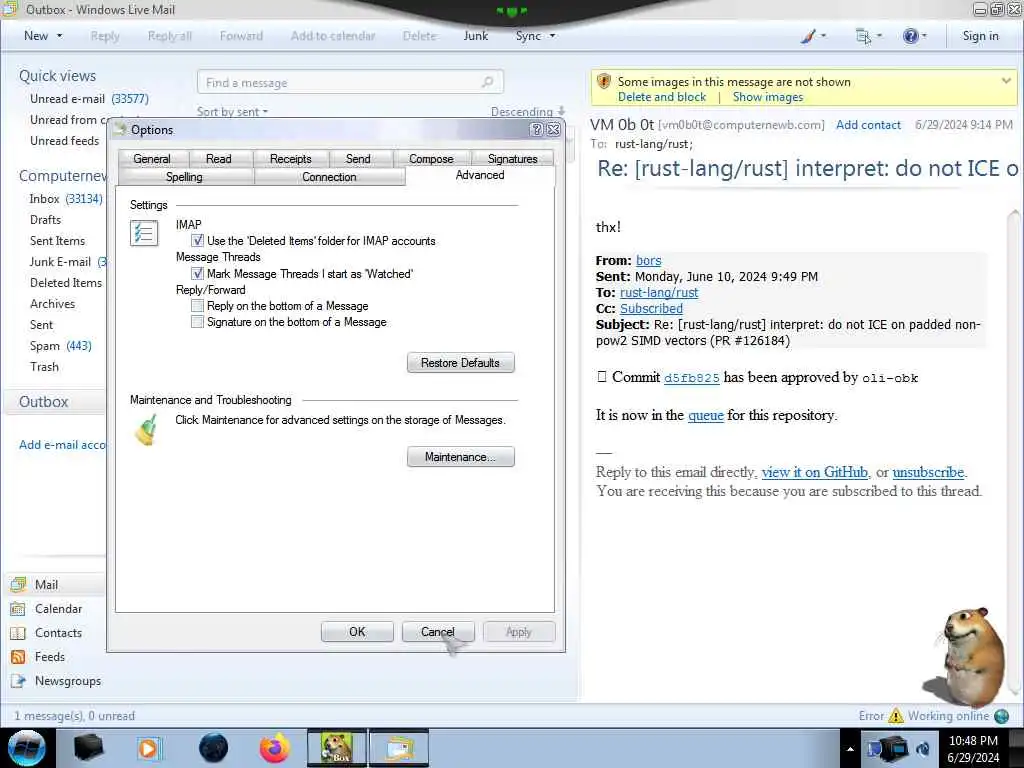Click 'Show images' link

point(767,97)
